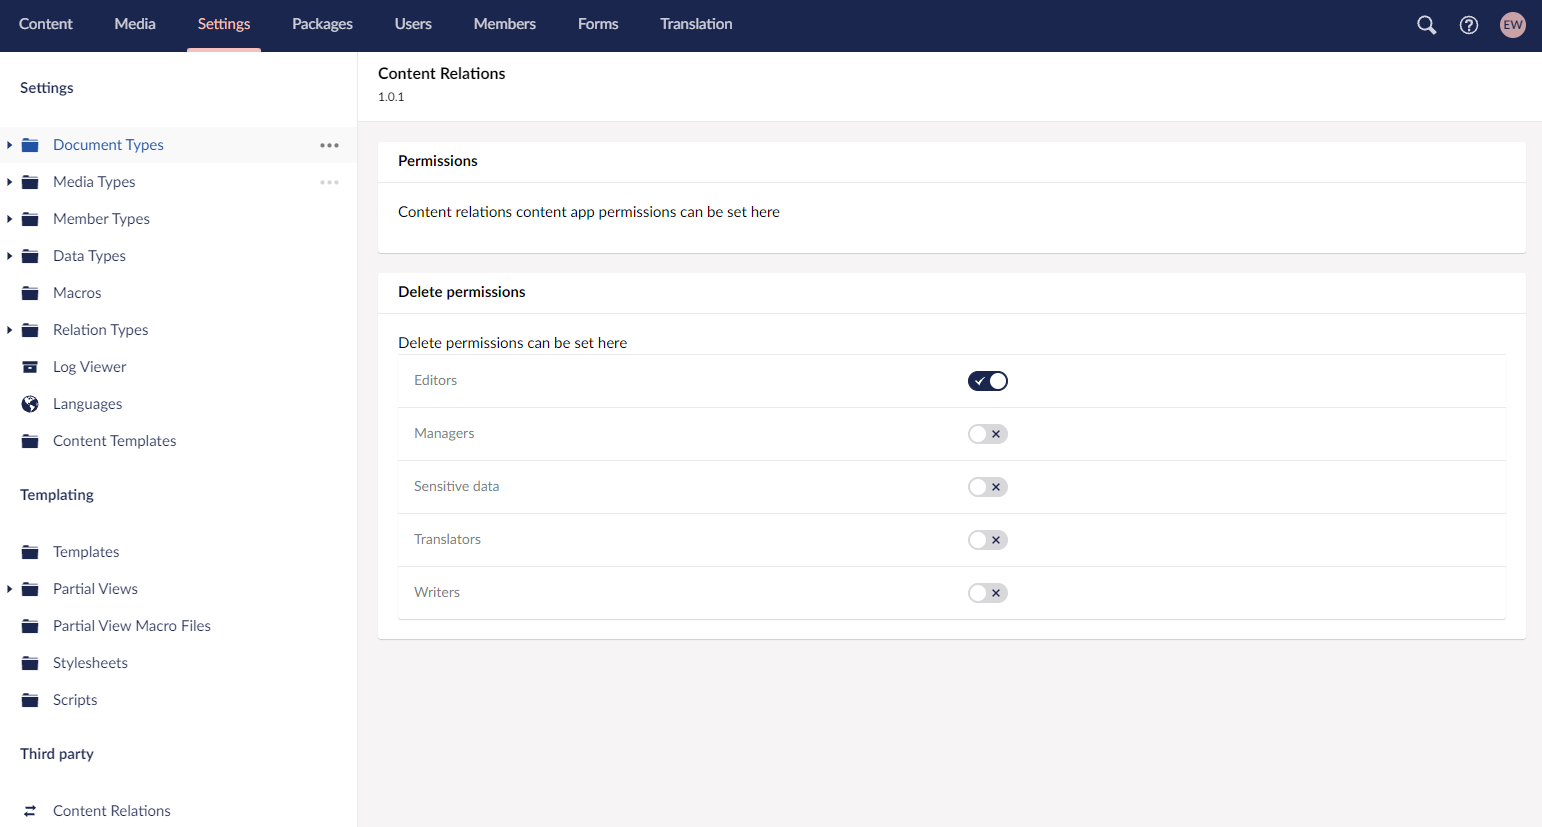Open Scripts under Templating
This screenshot has height=827, width=1542.
click(75, 700)
